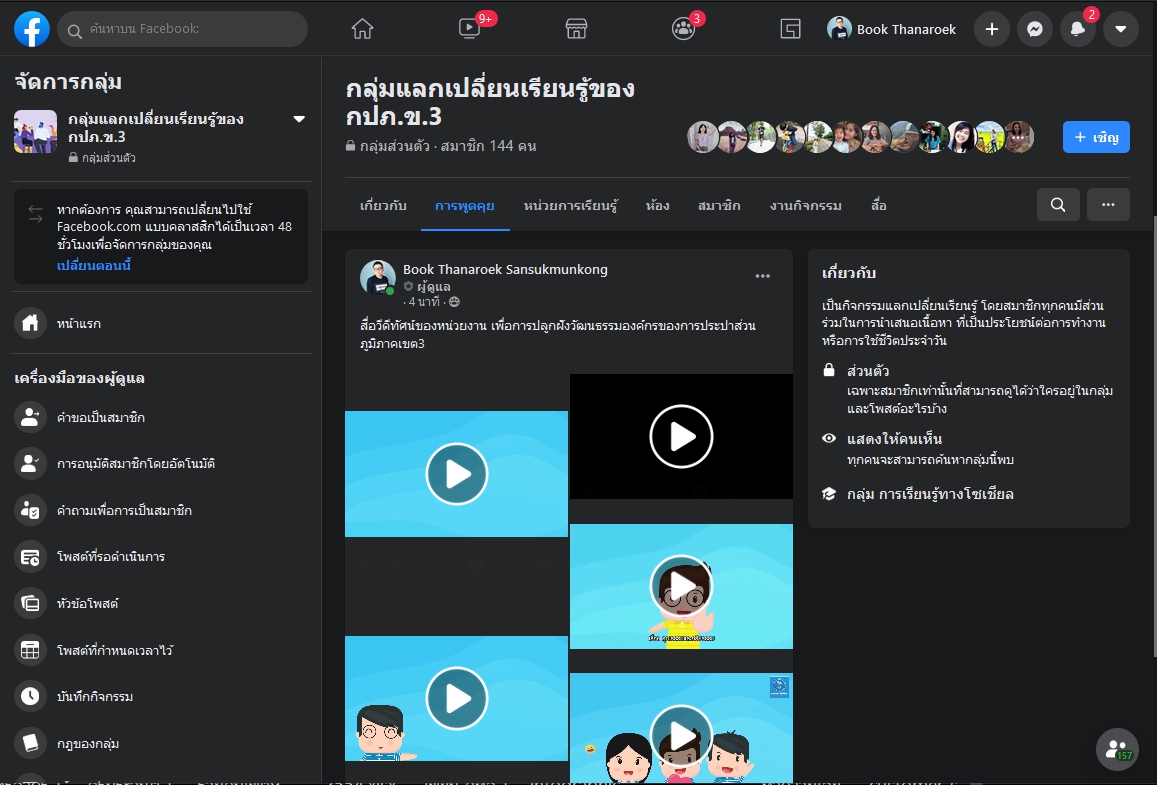This screenshot has height=785, width=1157.
Task: Open Groups icon in top bar
Action: [x=683, y=29]
